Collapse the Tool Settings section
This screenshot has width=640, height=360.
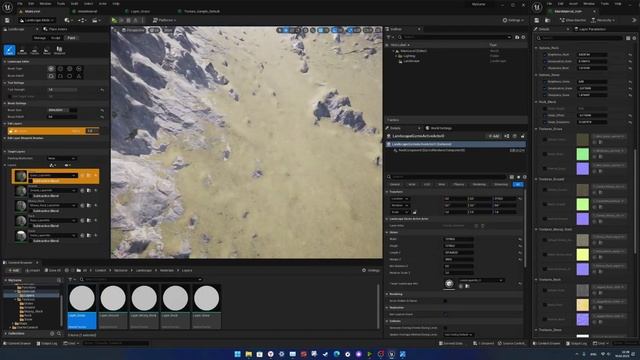[x=5, y=83]
